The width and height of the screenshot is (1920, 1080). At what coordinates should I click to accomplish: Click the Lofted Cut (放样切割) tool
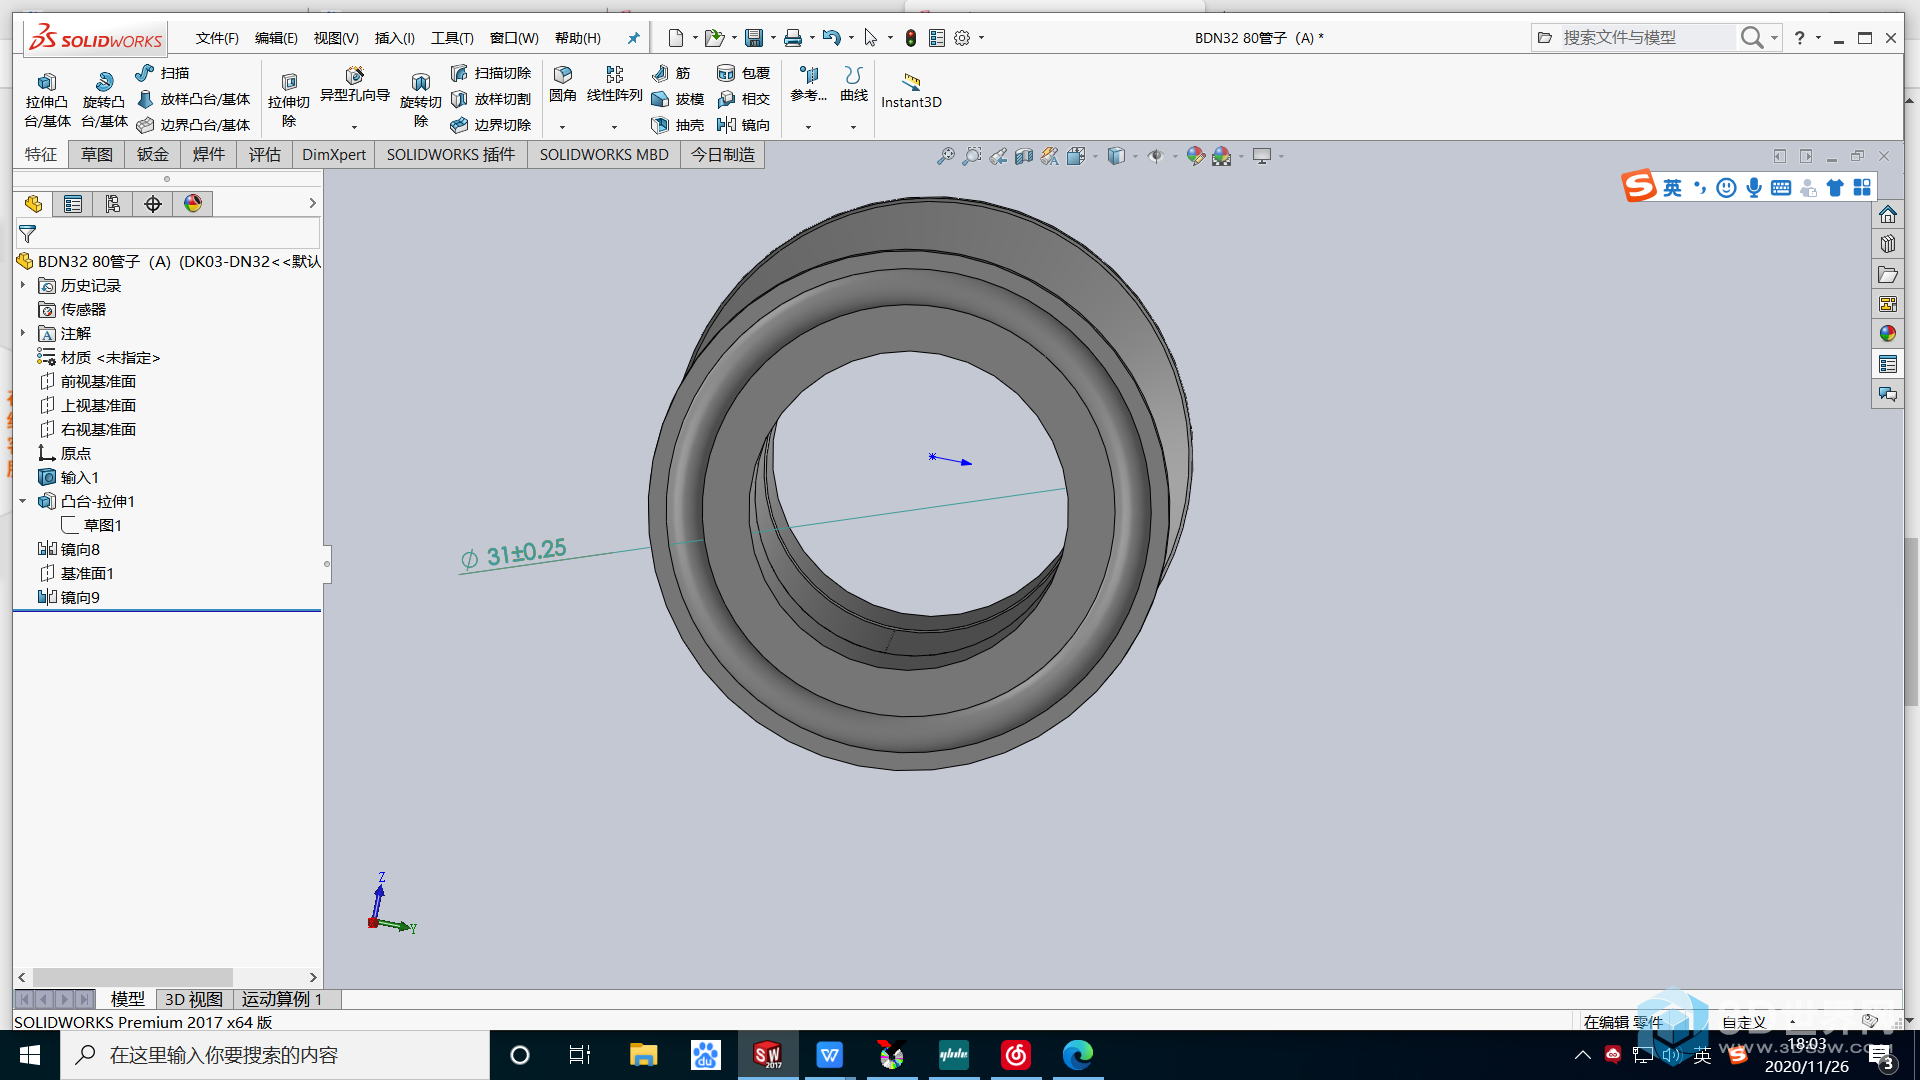(x=490, y=99)
